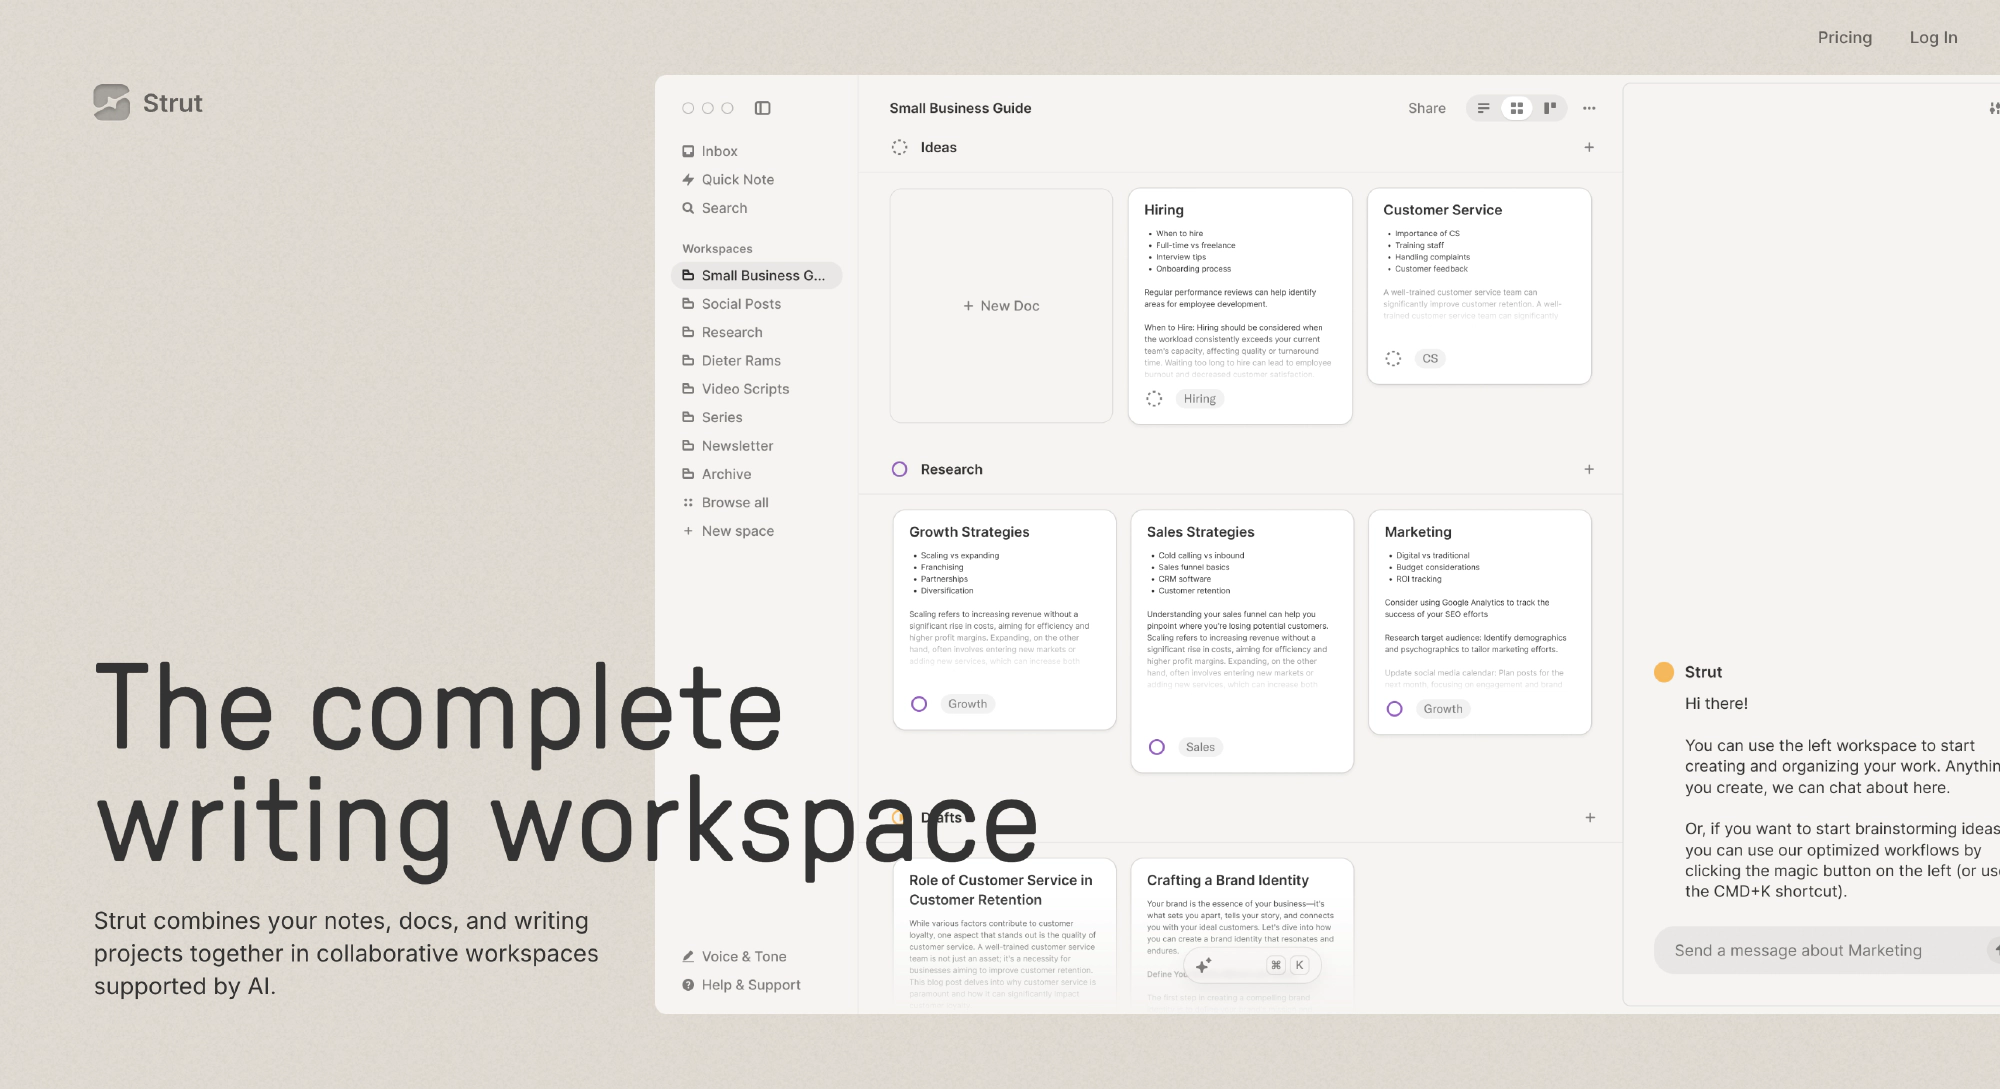Click the purple status circle on Growth Strategies
Image resolution: width=2000 pixels, height=1089 pixels.
919,704
